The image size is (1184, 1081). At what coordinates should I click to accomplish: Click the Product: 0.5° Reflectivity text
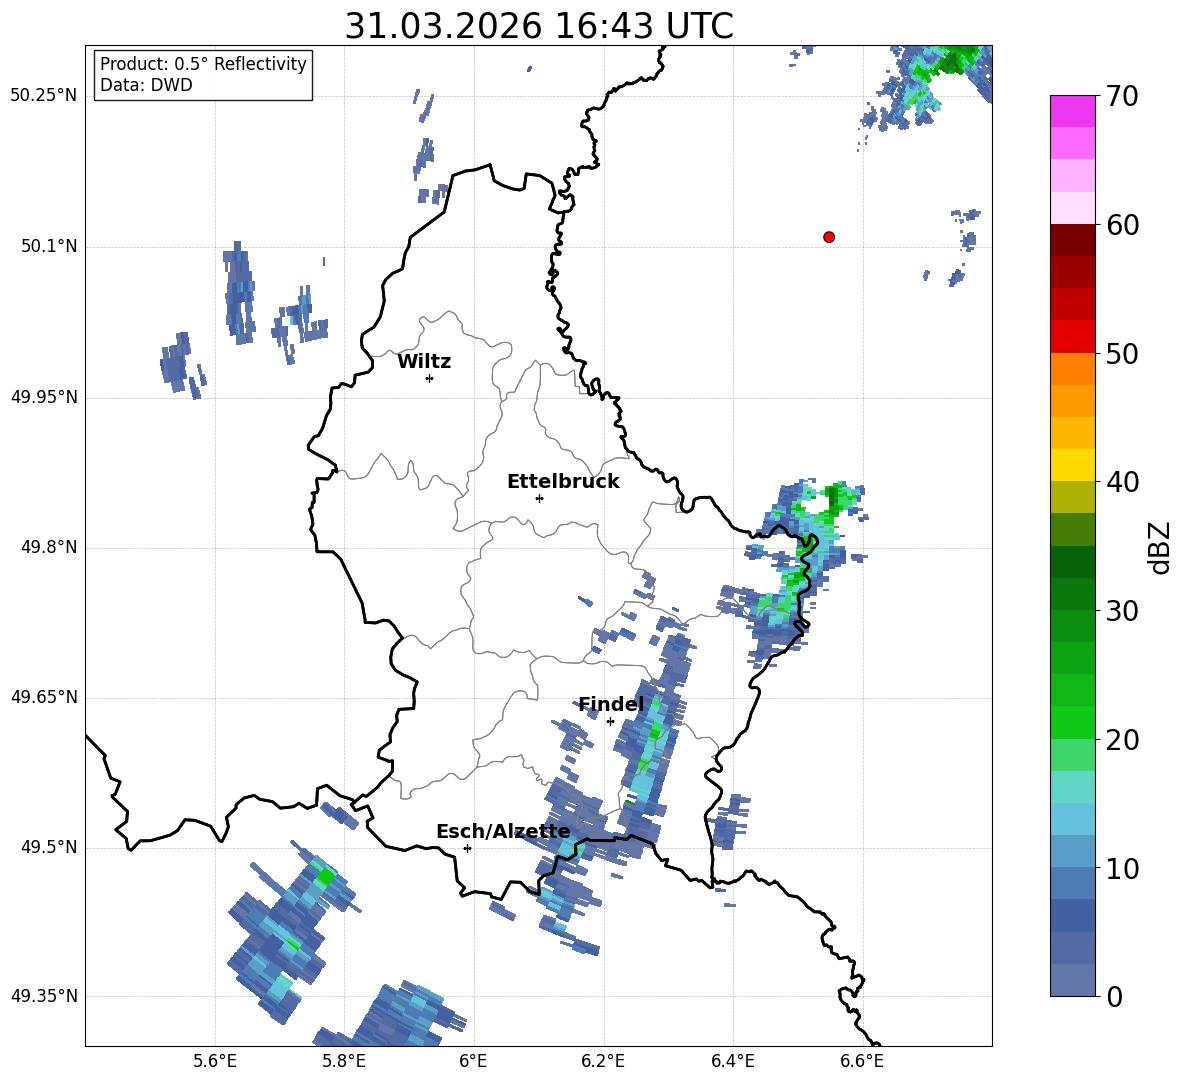point(203,63)
